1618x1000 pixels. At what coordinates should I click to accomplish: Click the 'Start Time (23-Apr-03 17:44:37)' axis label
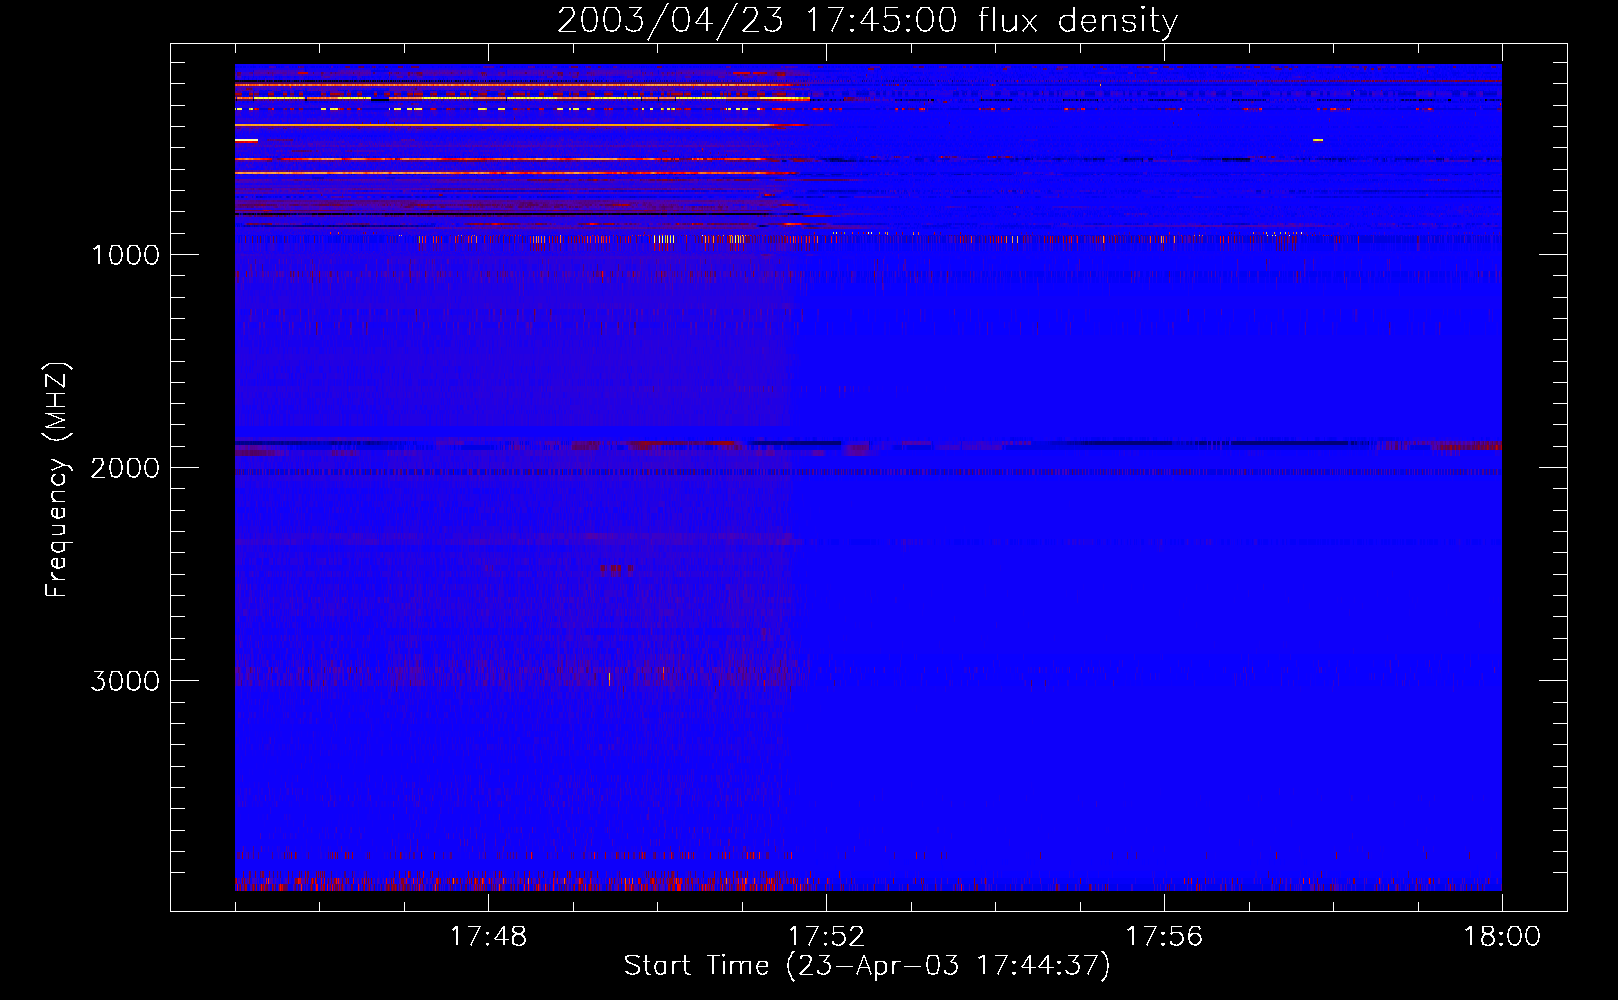coord(867,966)
